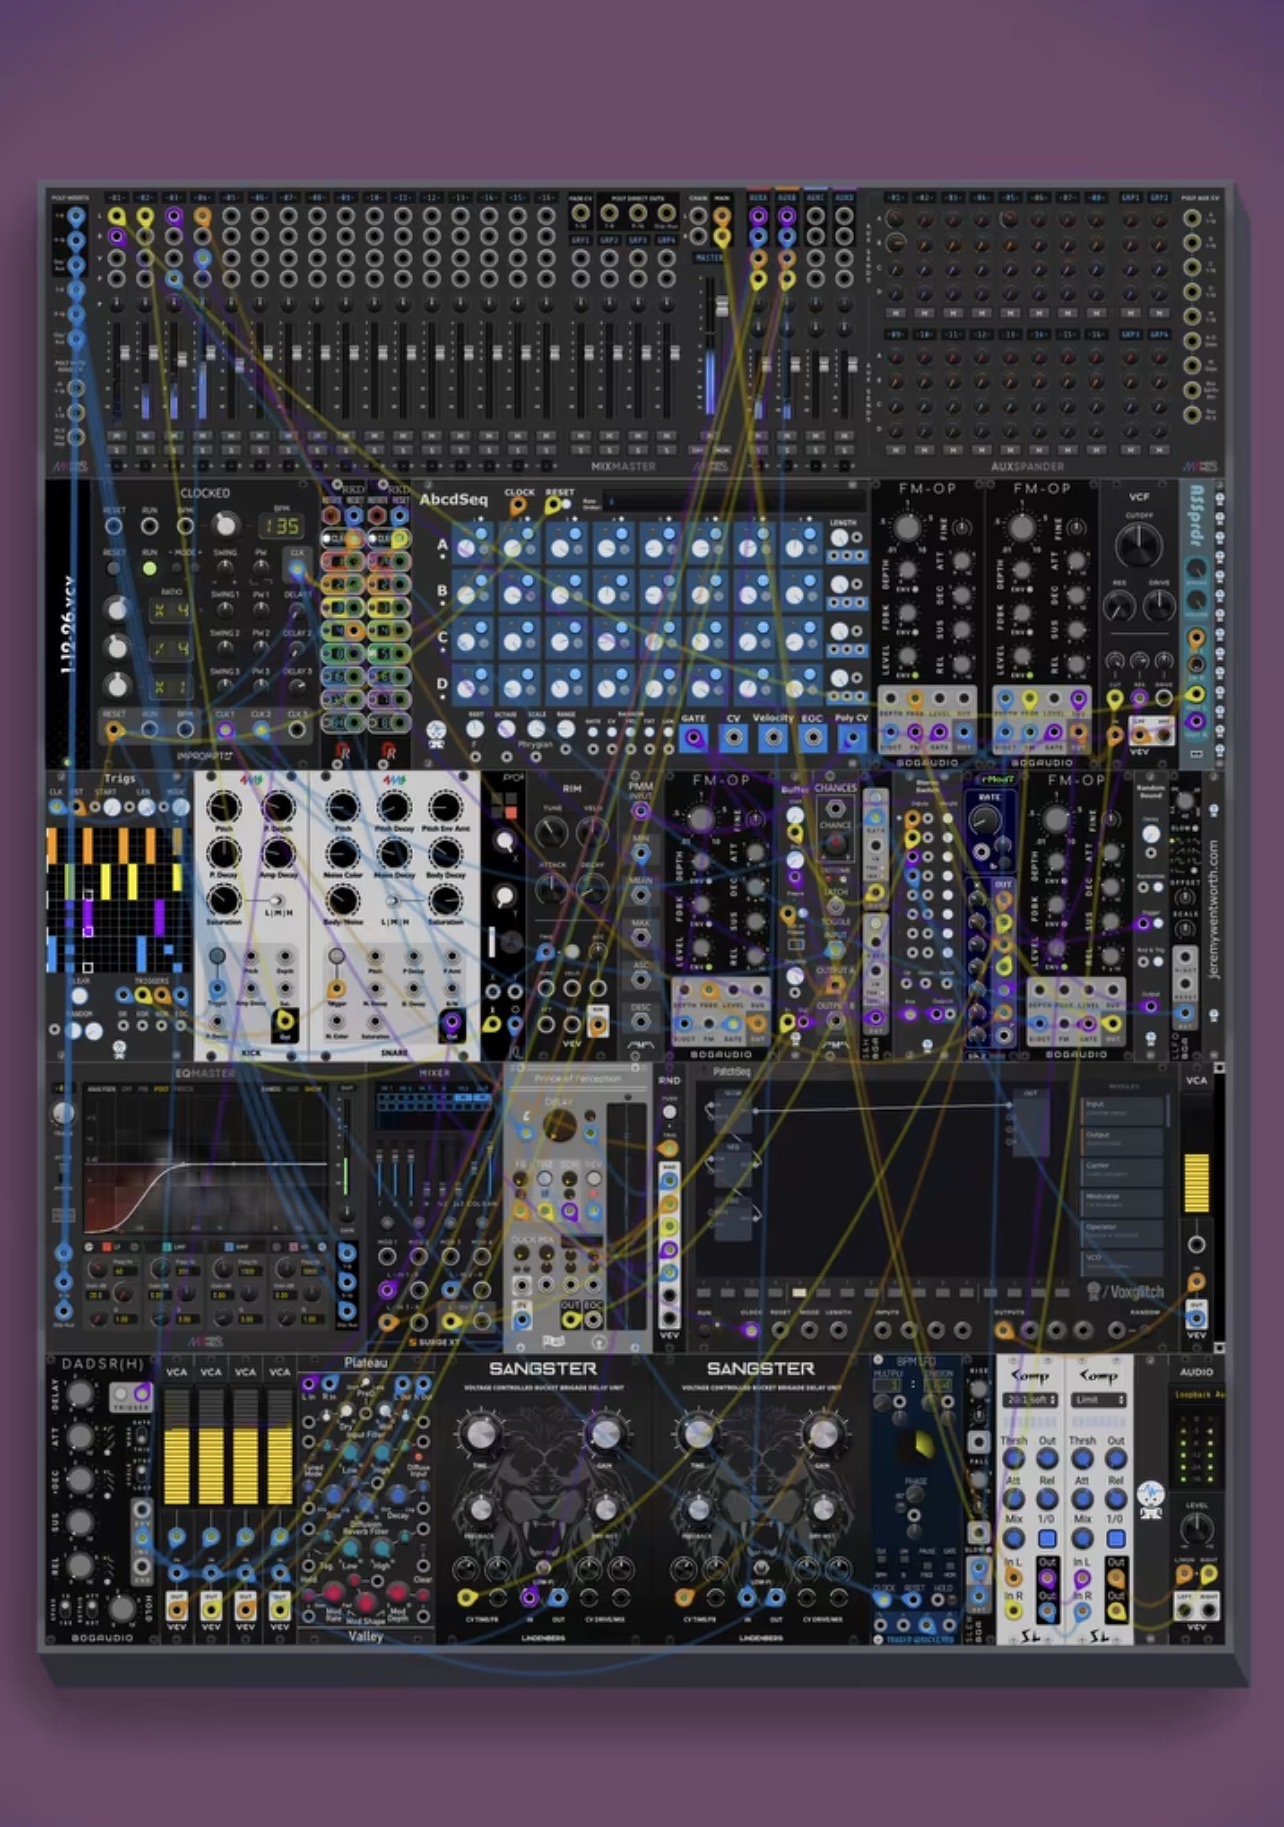This screenshot has height=1827, width=1284.
Task: Click the AbcdSeq GATE output jack
Action: 693,739
